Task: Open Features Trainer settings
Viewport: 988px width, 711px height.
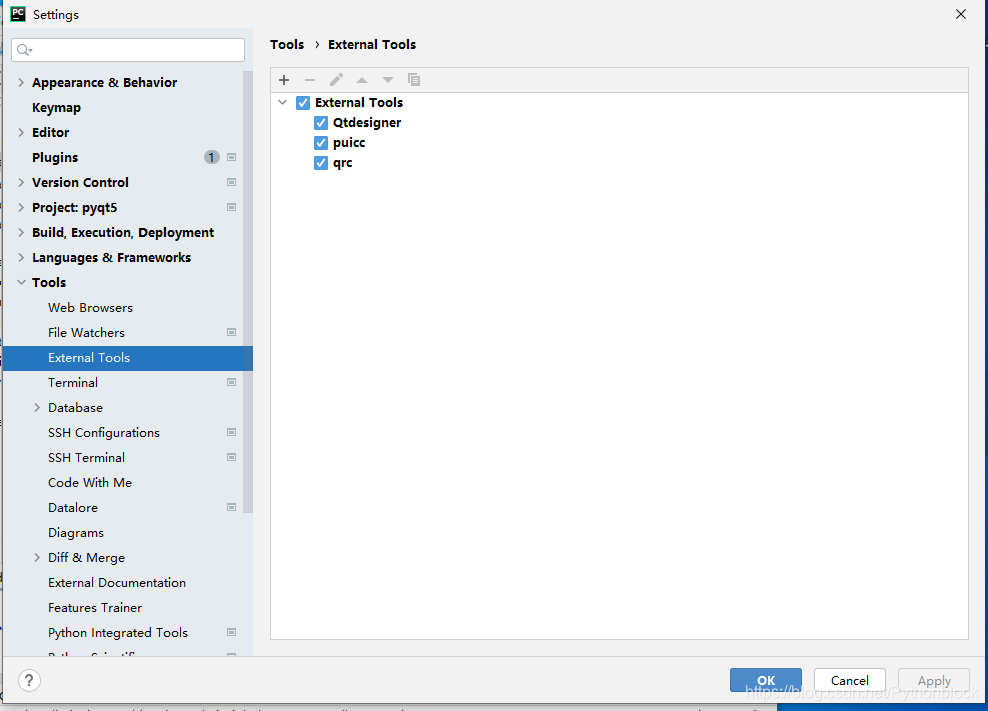Action: coord(95,608)
